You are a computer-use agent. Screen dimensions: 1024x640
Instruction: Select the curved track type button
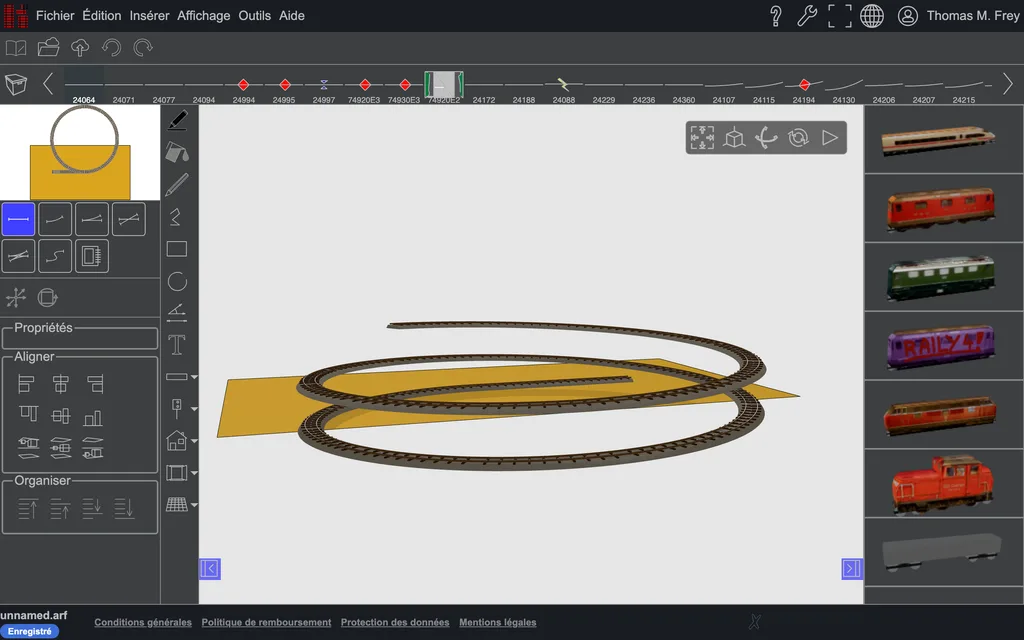[55, 219]
